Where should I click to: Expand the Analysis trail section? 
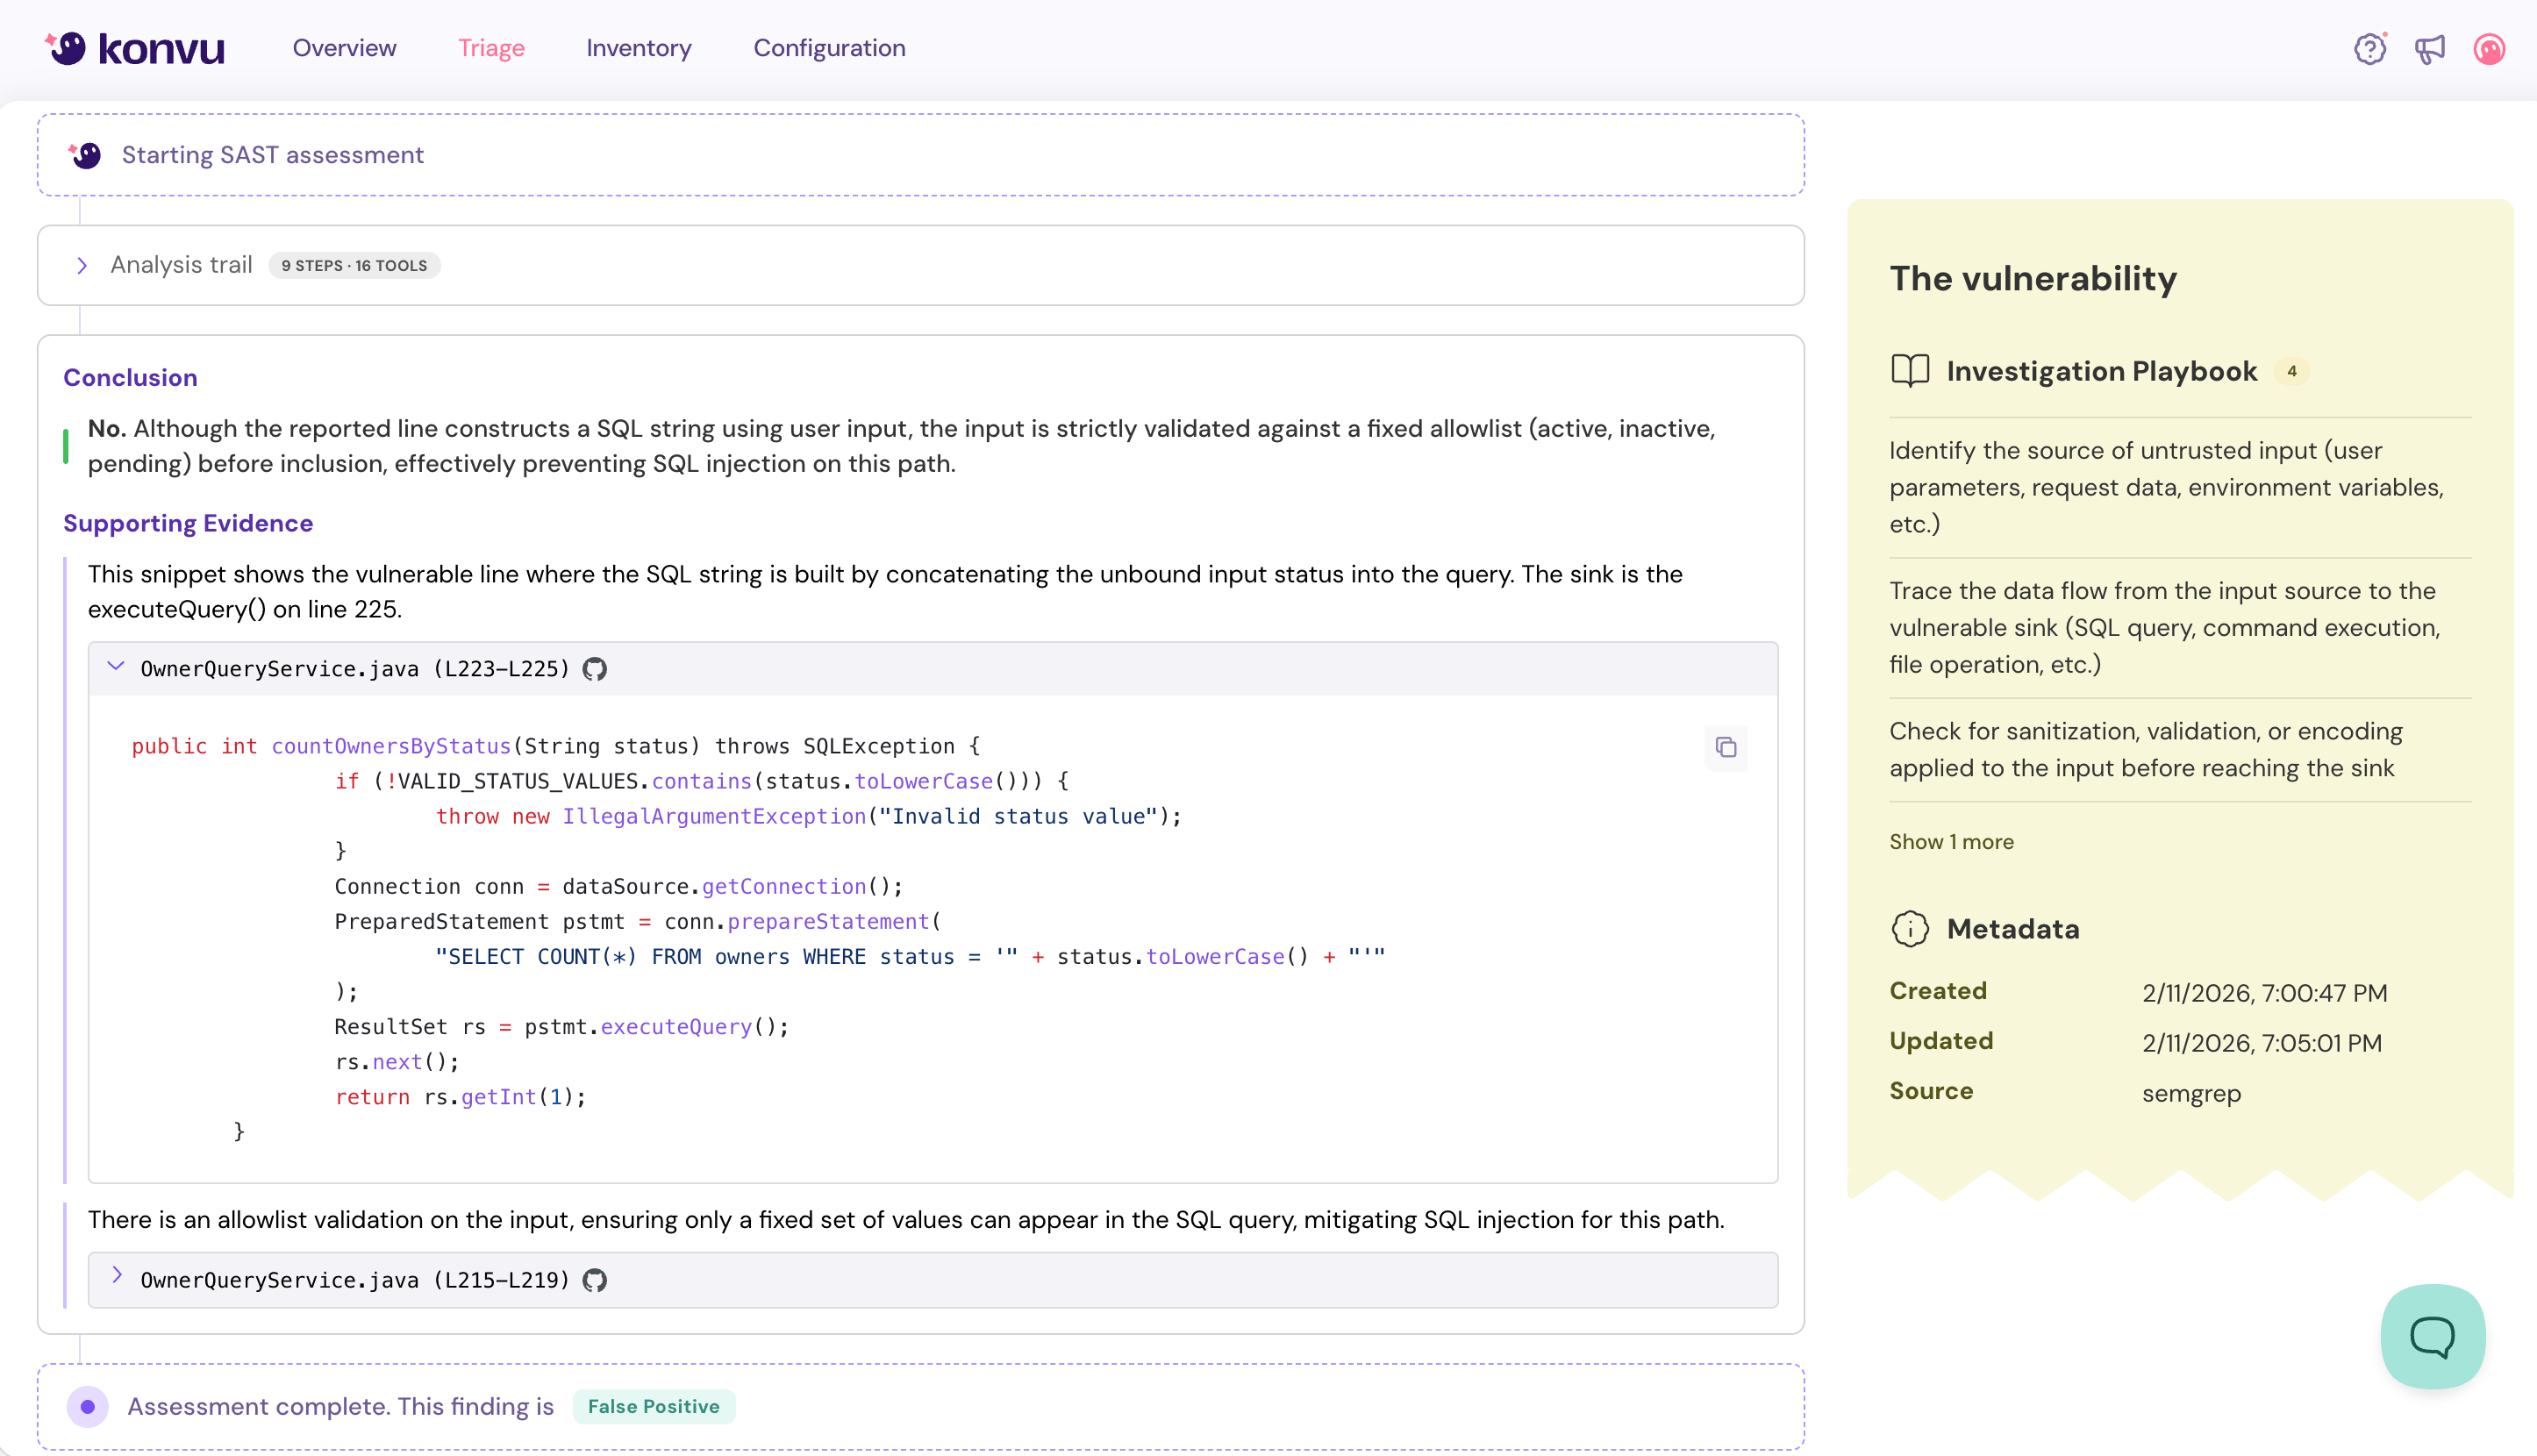click(x=82, y=265)
